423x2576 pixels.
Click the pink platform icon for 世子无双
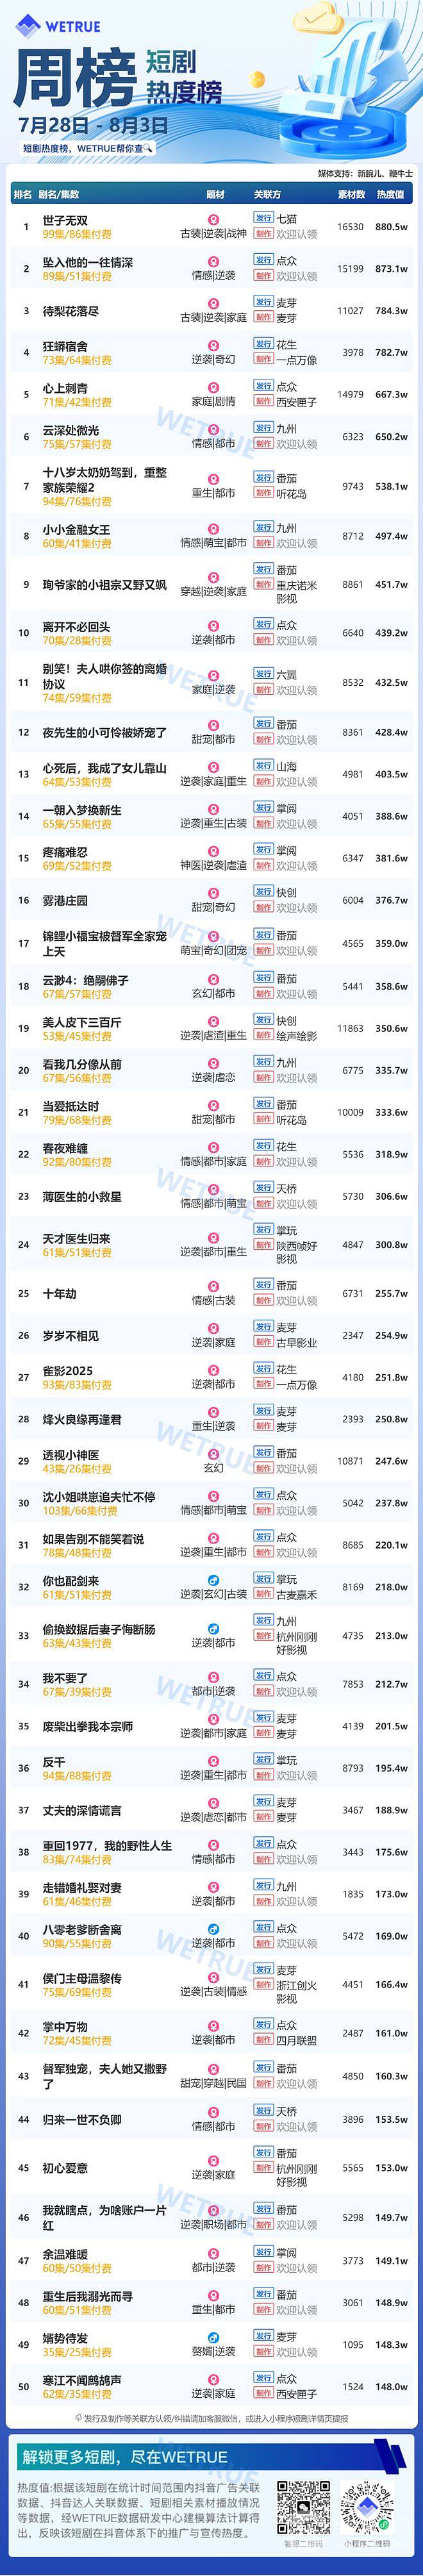212,219
